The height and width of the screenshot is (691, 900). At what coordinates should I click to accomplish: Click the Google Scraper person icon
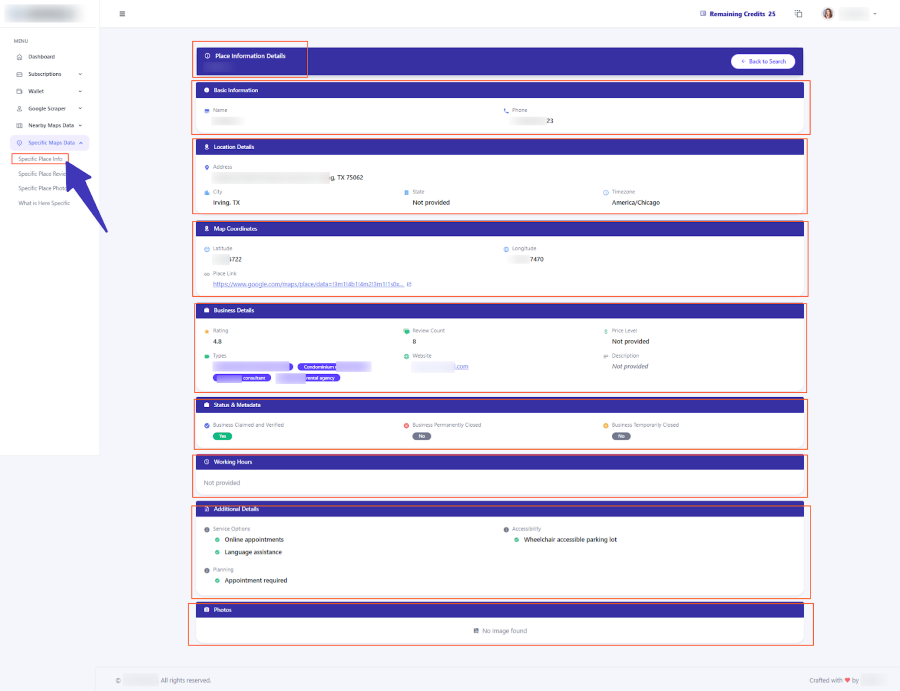pos(19,108)
